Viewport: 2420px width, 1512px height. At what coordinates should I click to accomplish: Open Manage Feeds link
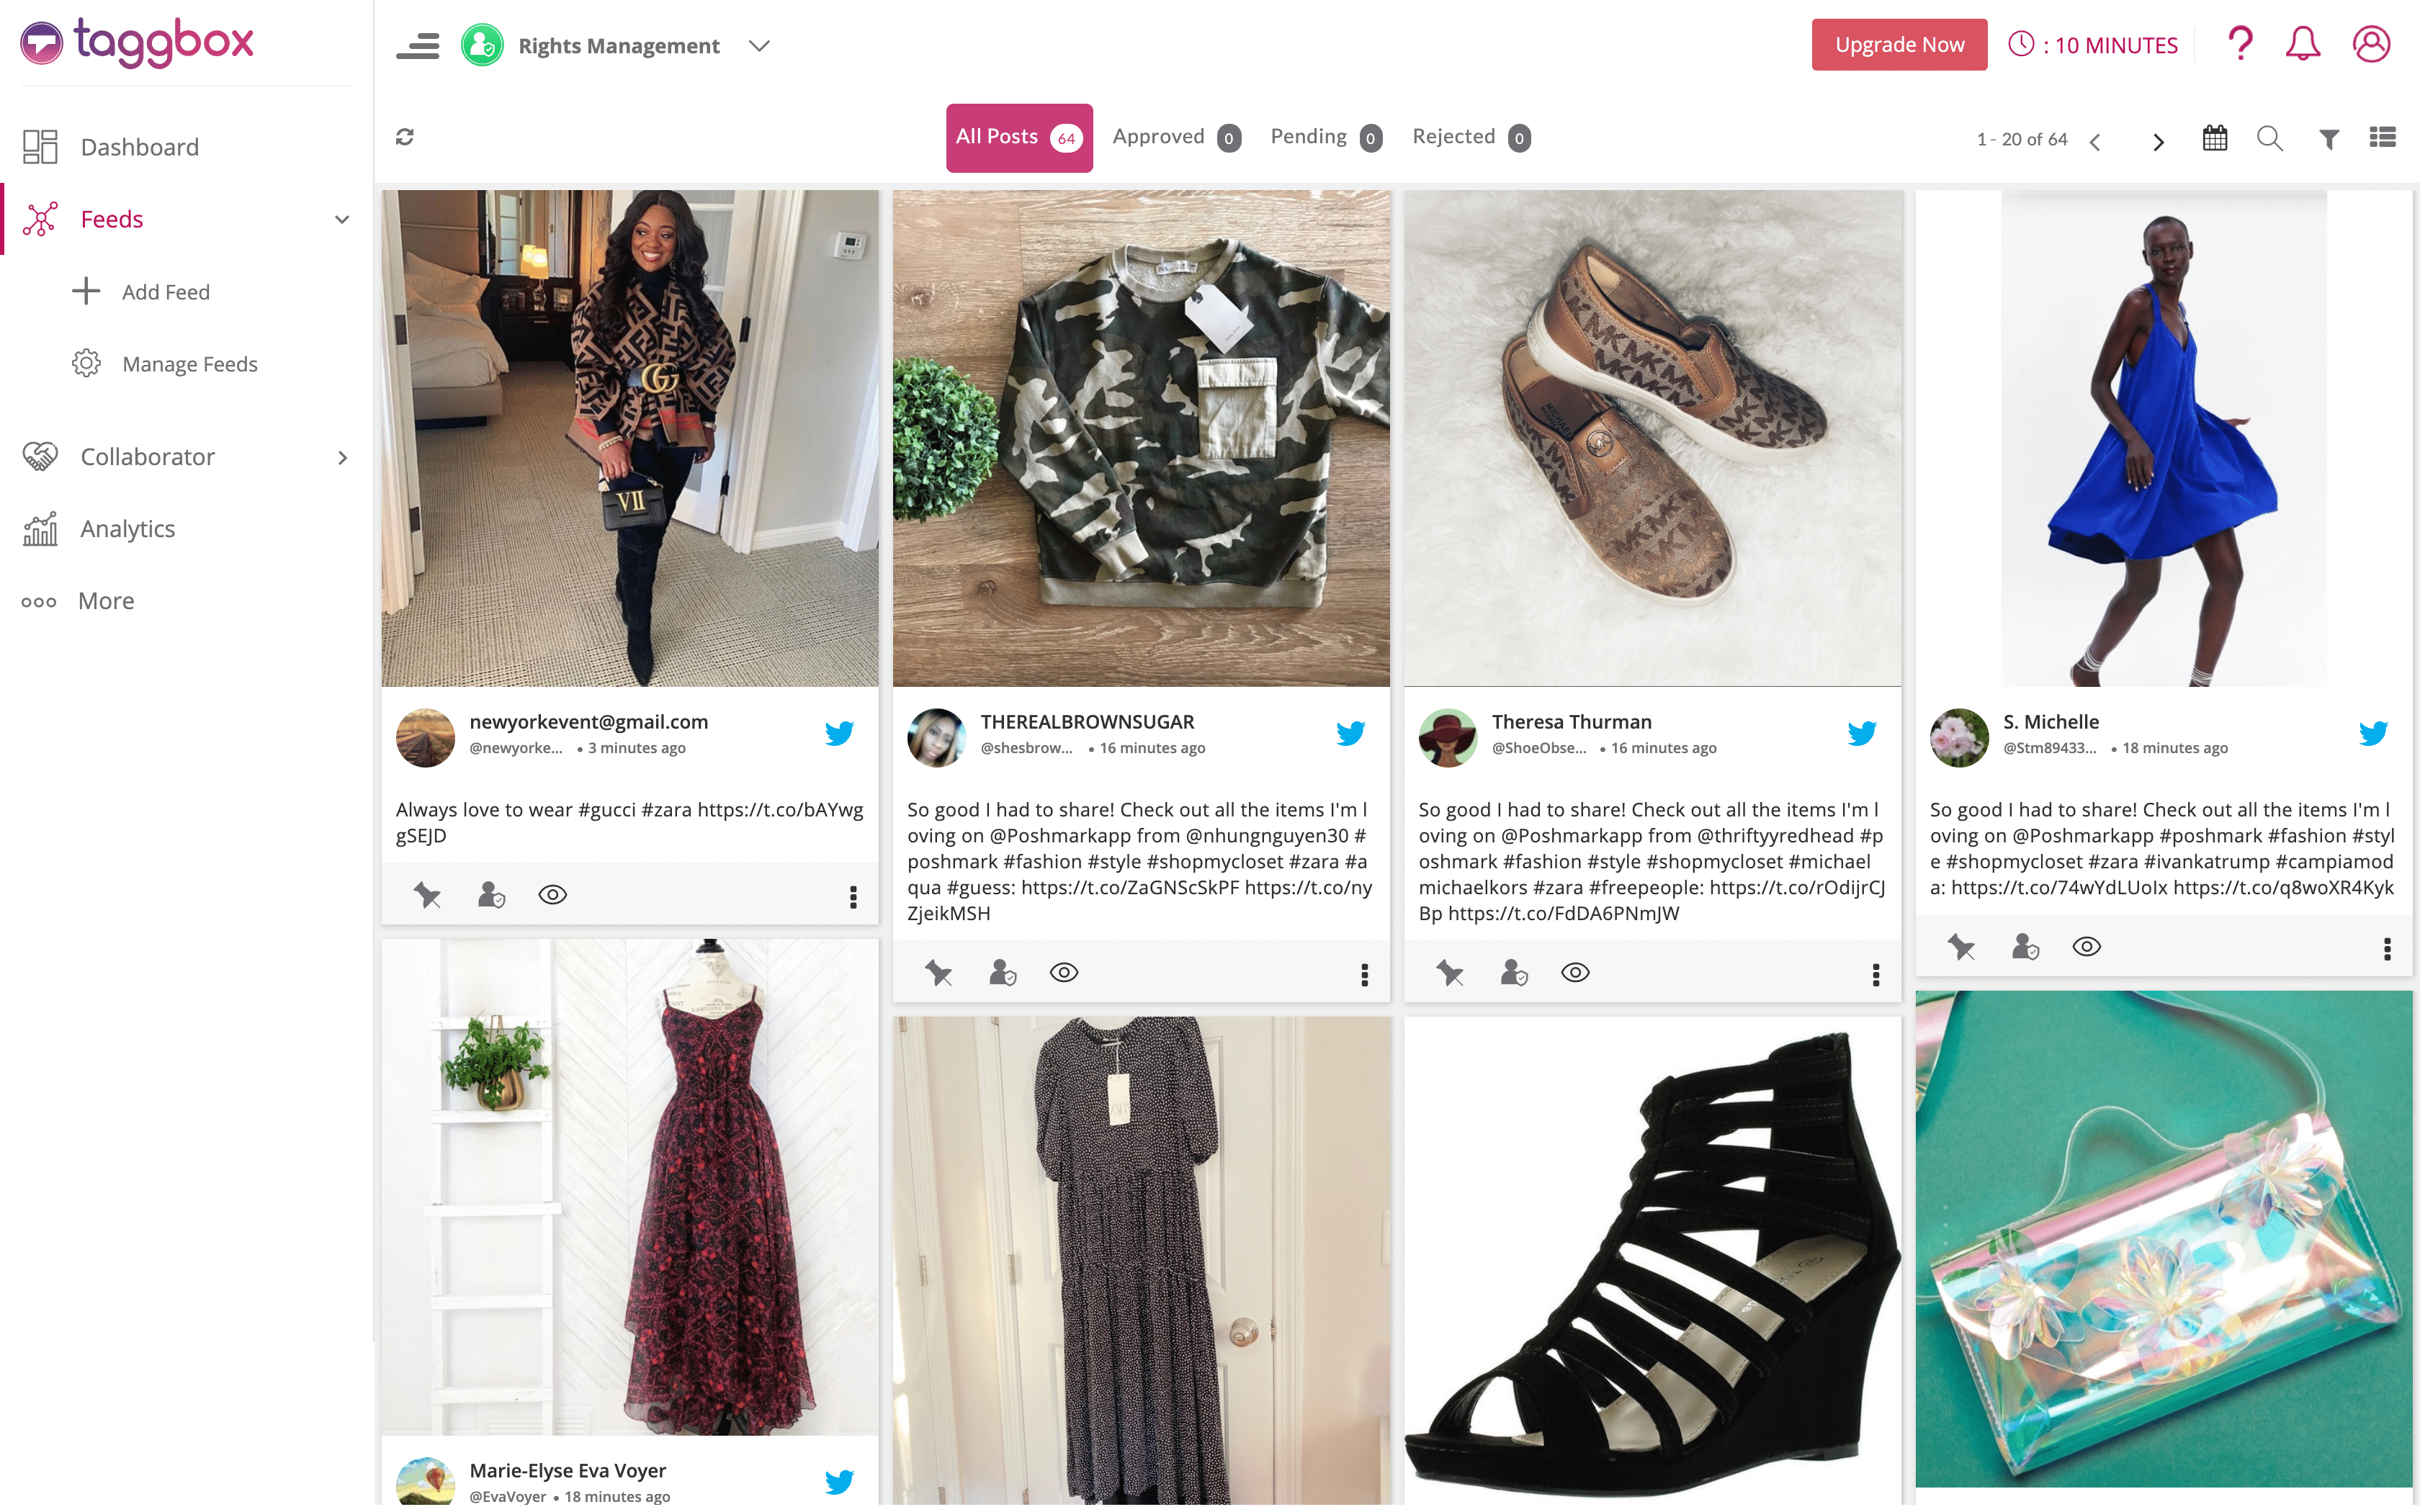click(189, 364)
